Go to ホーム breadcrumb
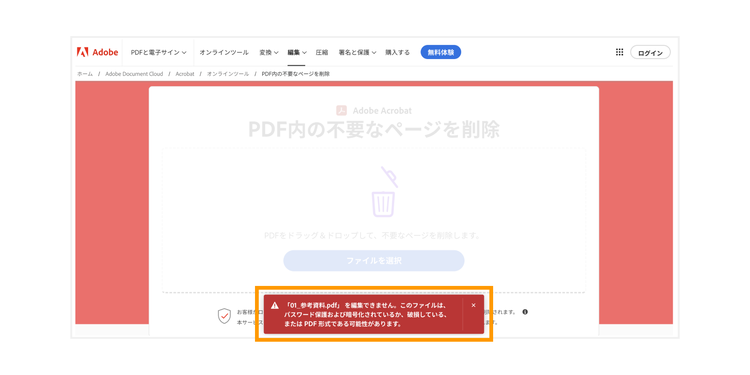 coord(85,74)
